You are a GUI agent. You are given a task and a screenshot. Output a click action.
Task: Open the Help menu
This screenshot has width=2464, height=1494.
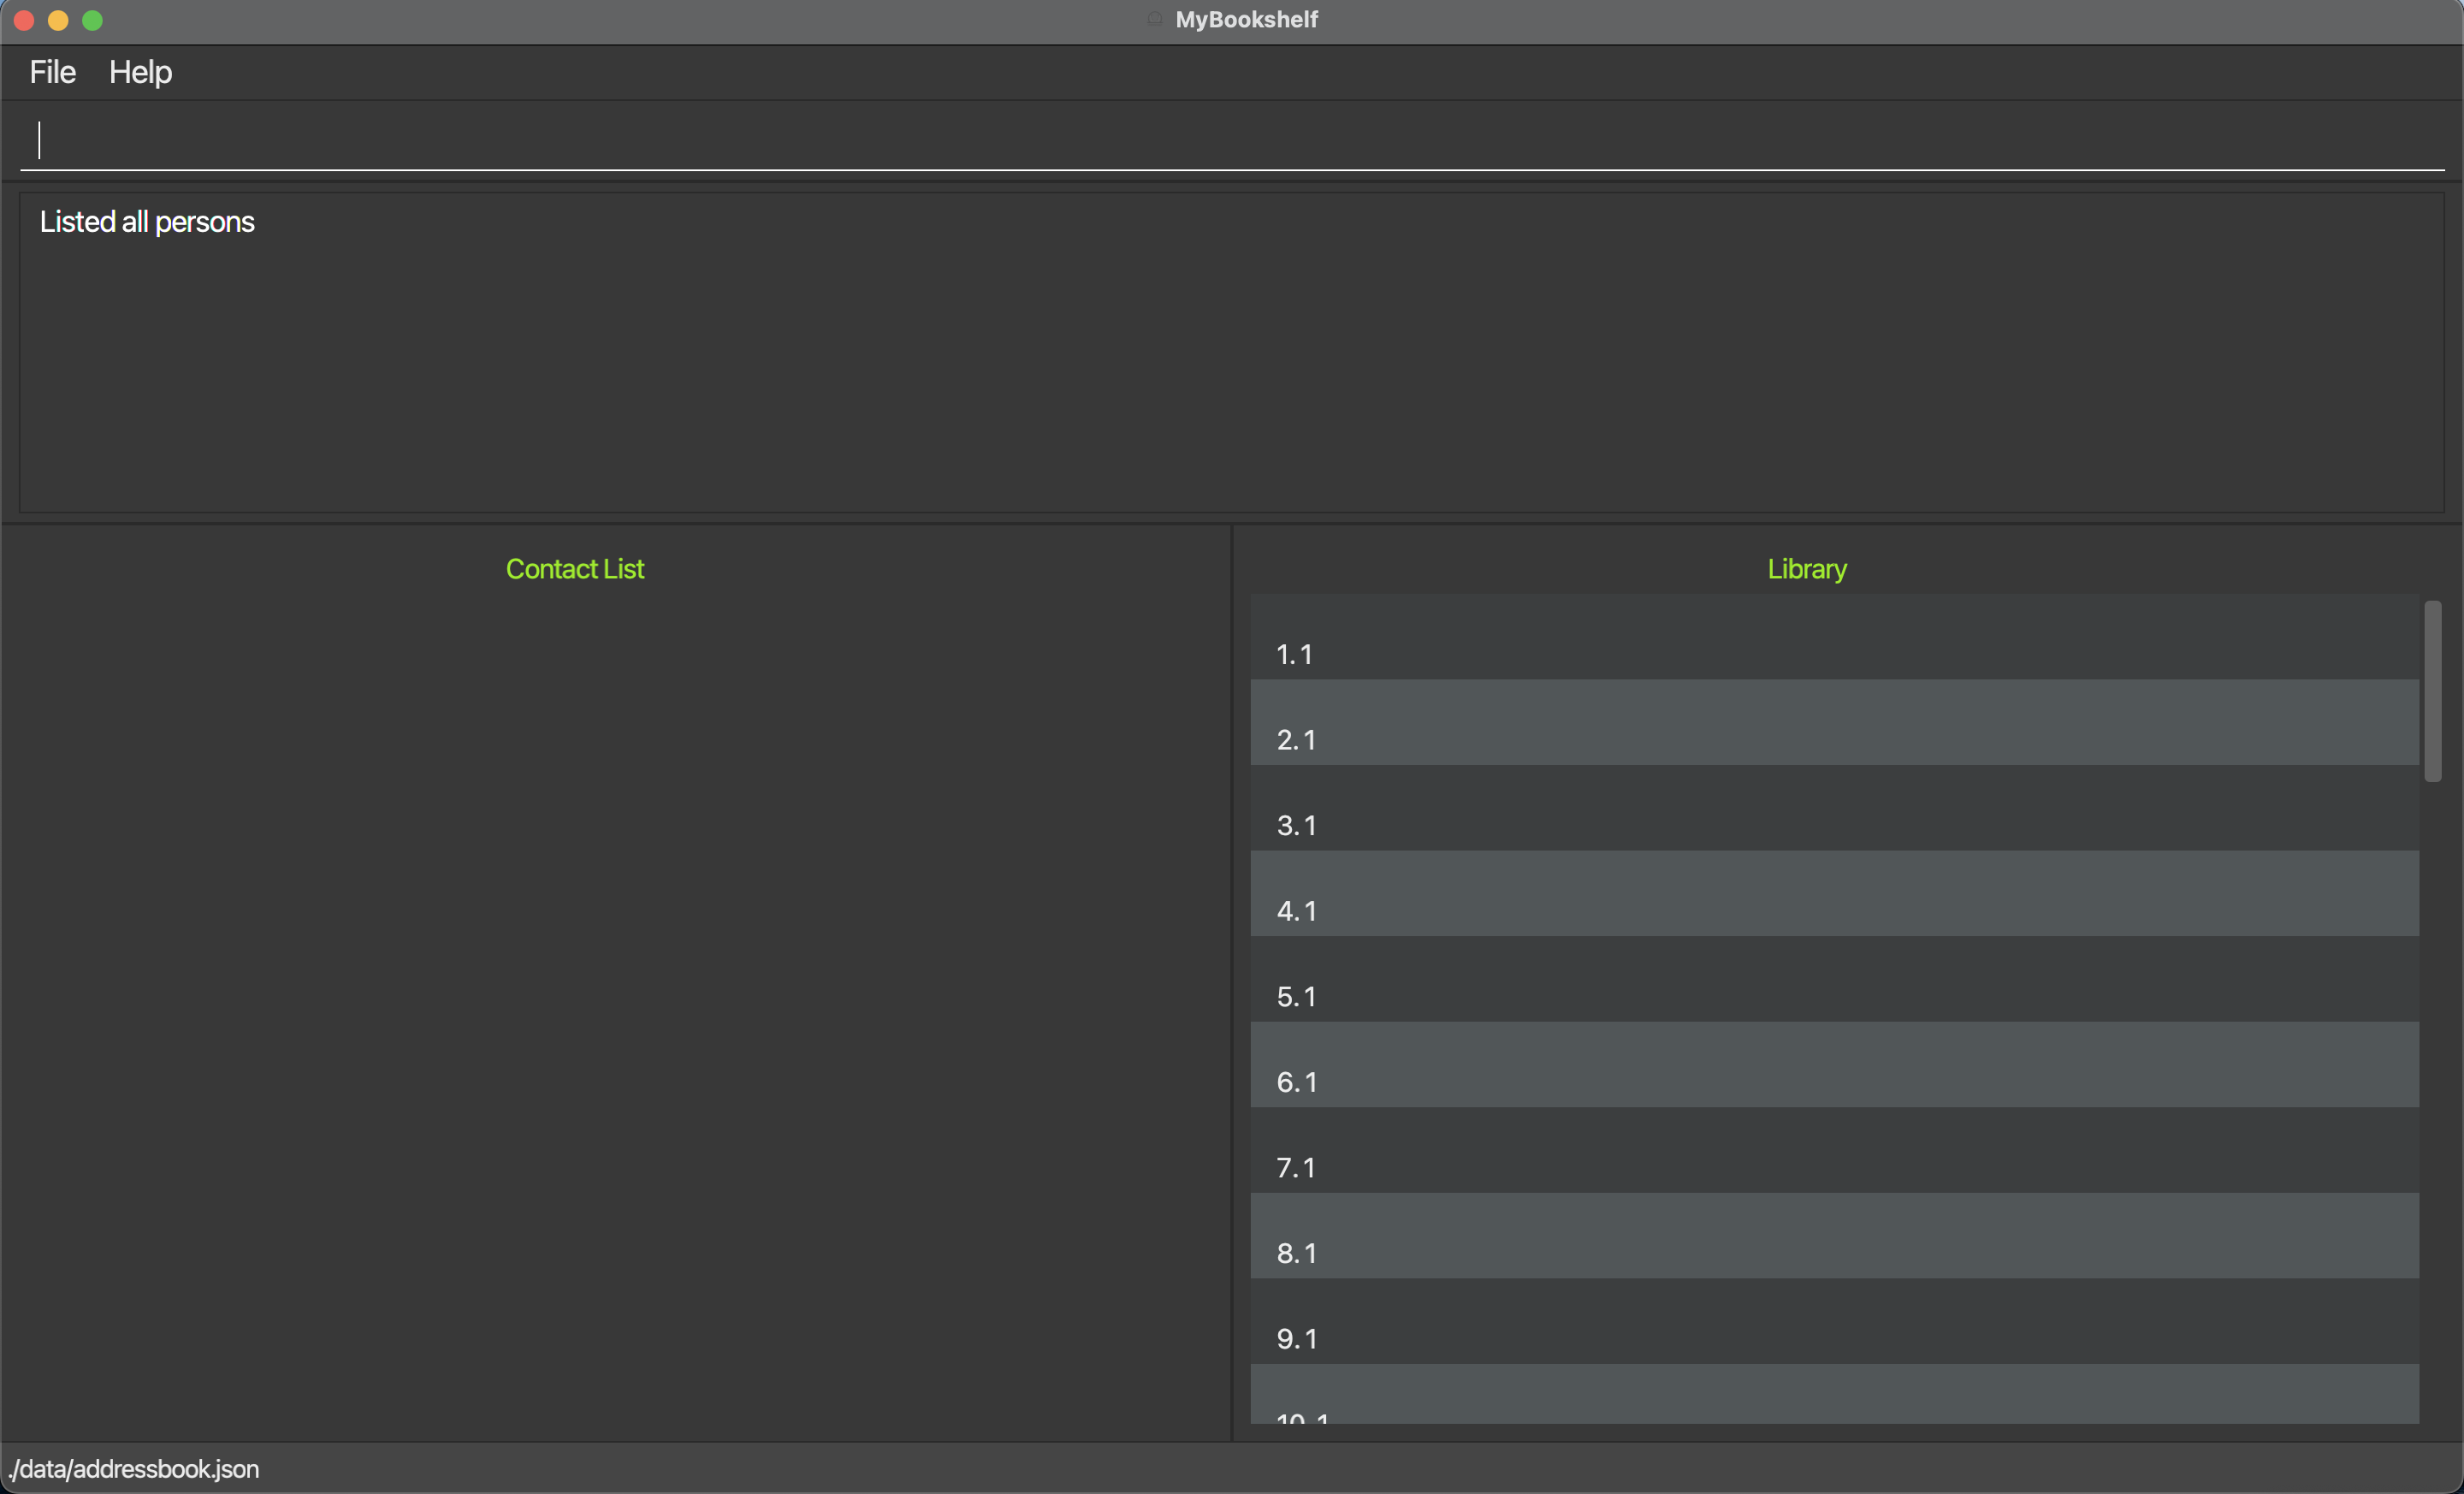140,72
